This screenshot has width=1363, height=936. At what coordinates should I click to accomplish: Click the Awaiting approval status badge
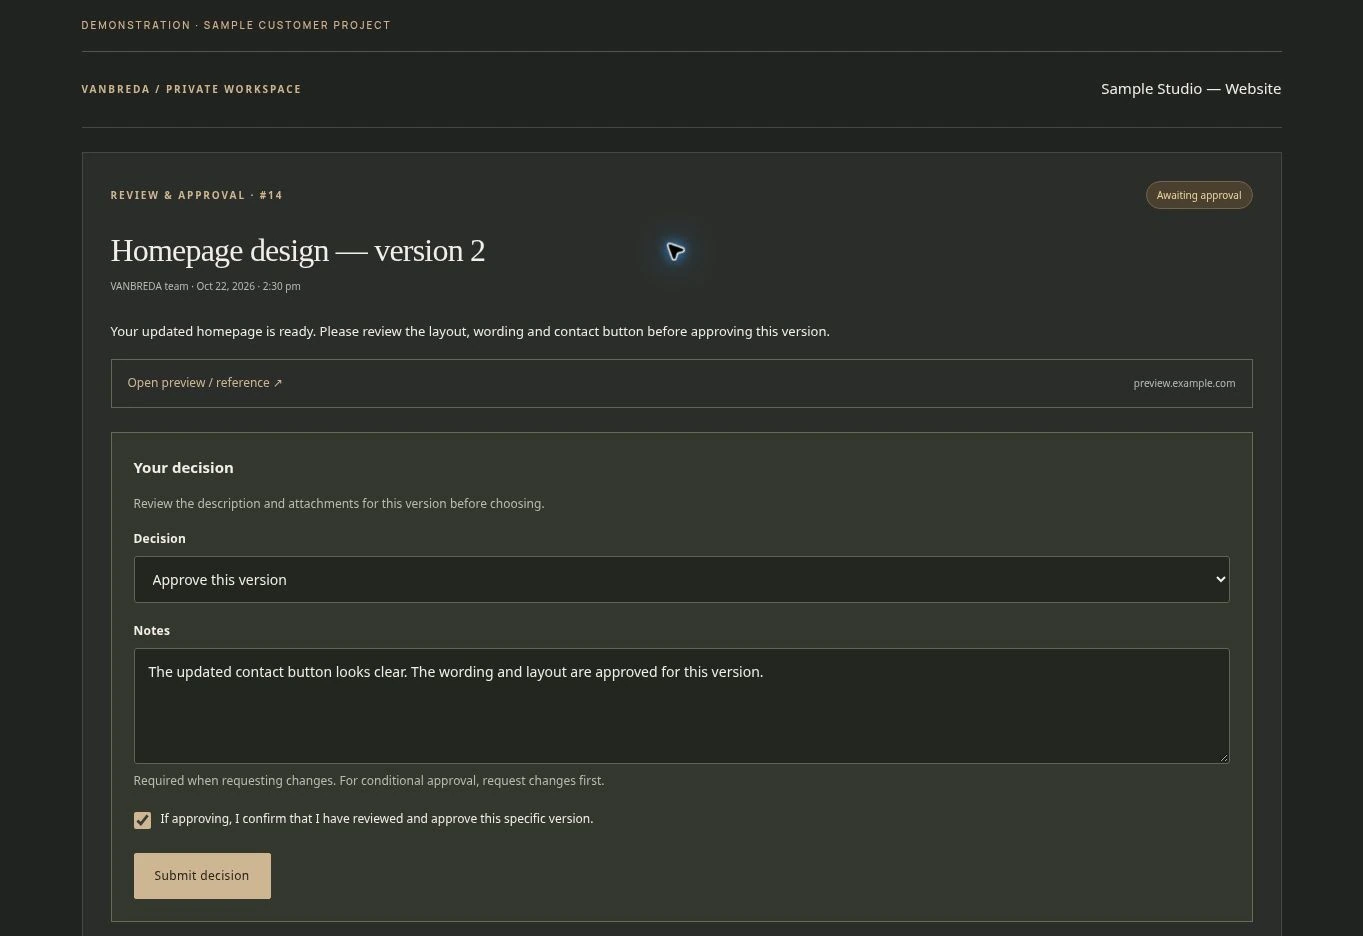pyautogui.click(x=1199, y=195)
